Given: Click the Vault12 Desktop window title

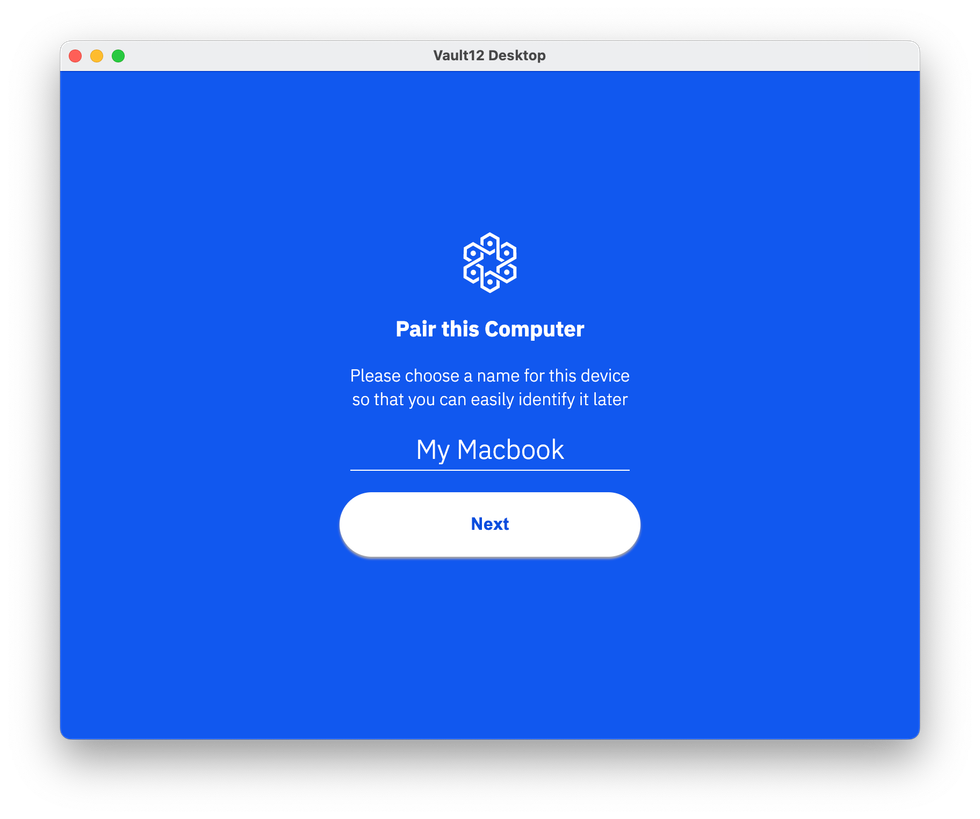Looking at the screenshot, I should pyautogui.click(x=489, y=56).
